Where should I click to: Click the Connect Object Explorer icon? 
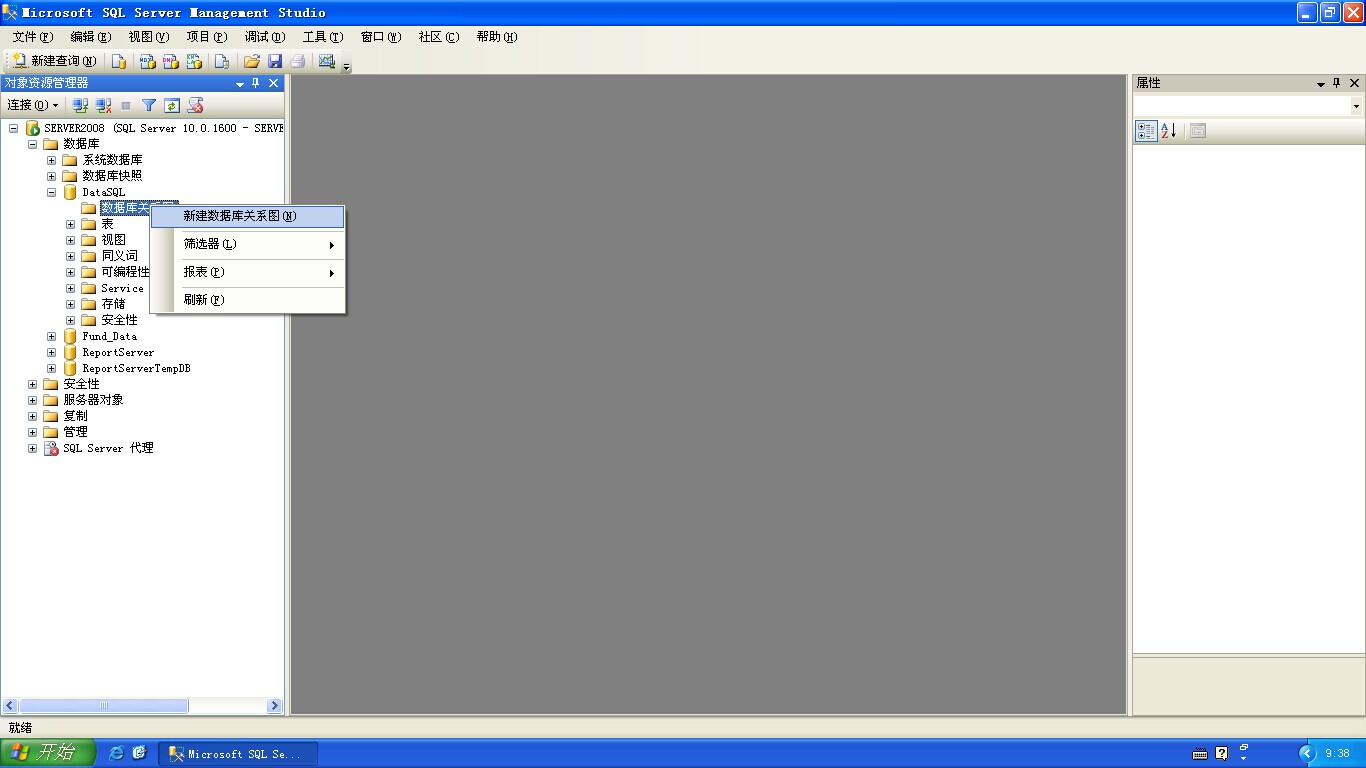tap(81, 105)
